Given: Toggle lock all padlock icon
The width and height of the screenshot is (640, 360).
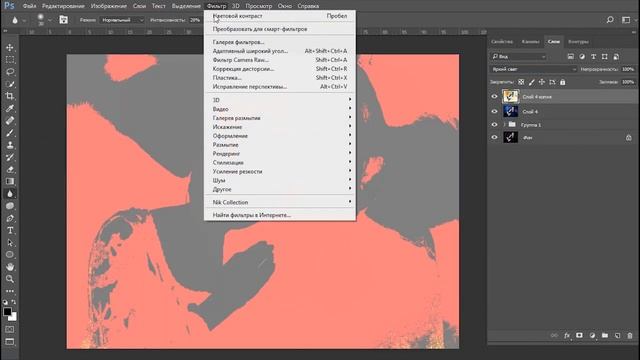Looking at the screenshot, I should (x=562, y=82).
